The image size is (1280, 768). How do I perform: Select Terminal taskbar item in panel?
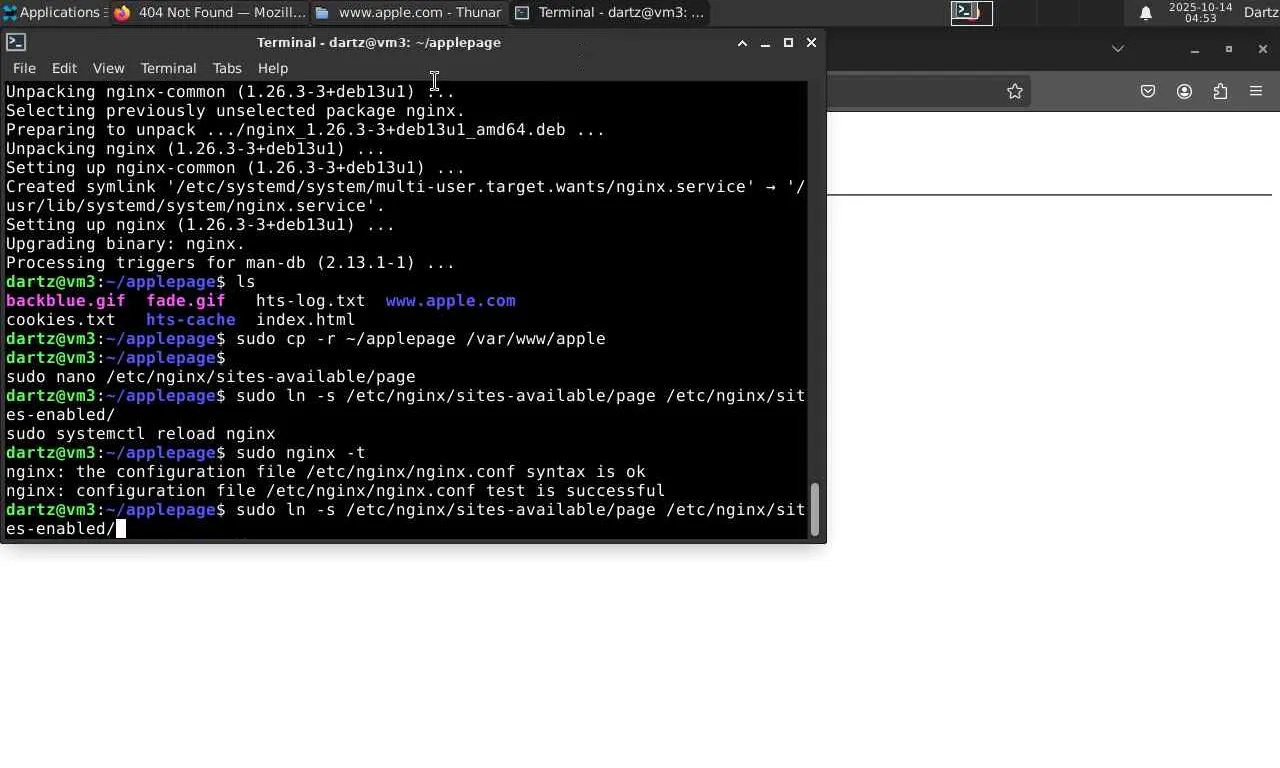609,12
